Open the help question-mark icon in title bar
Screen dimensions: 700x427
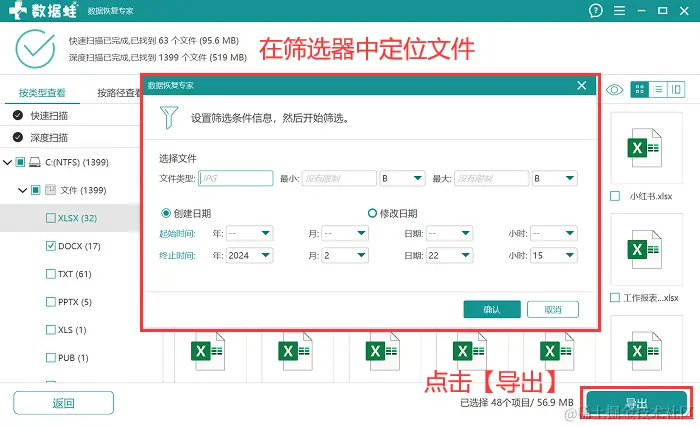click(596, 10)
